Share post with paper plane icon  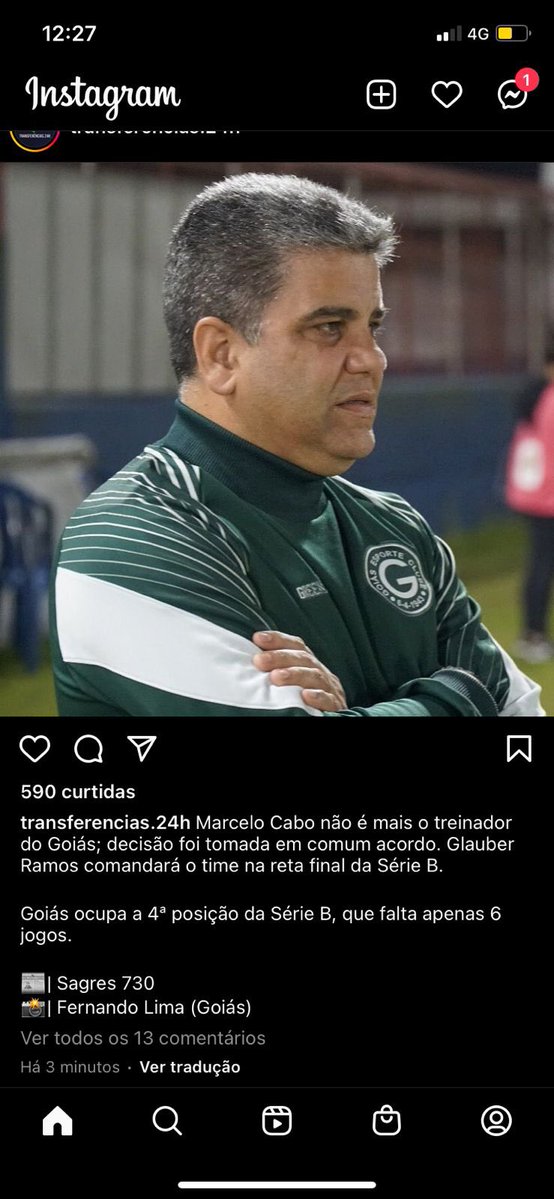(142, 748)
